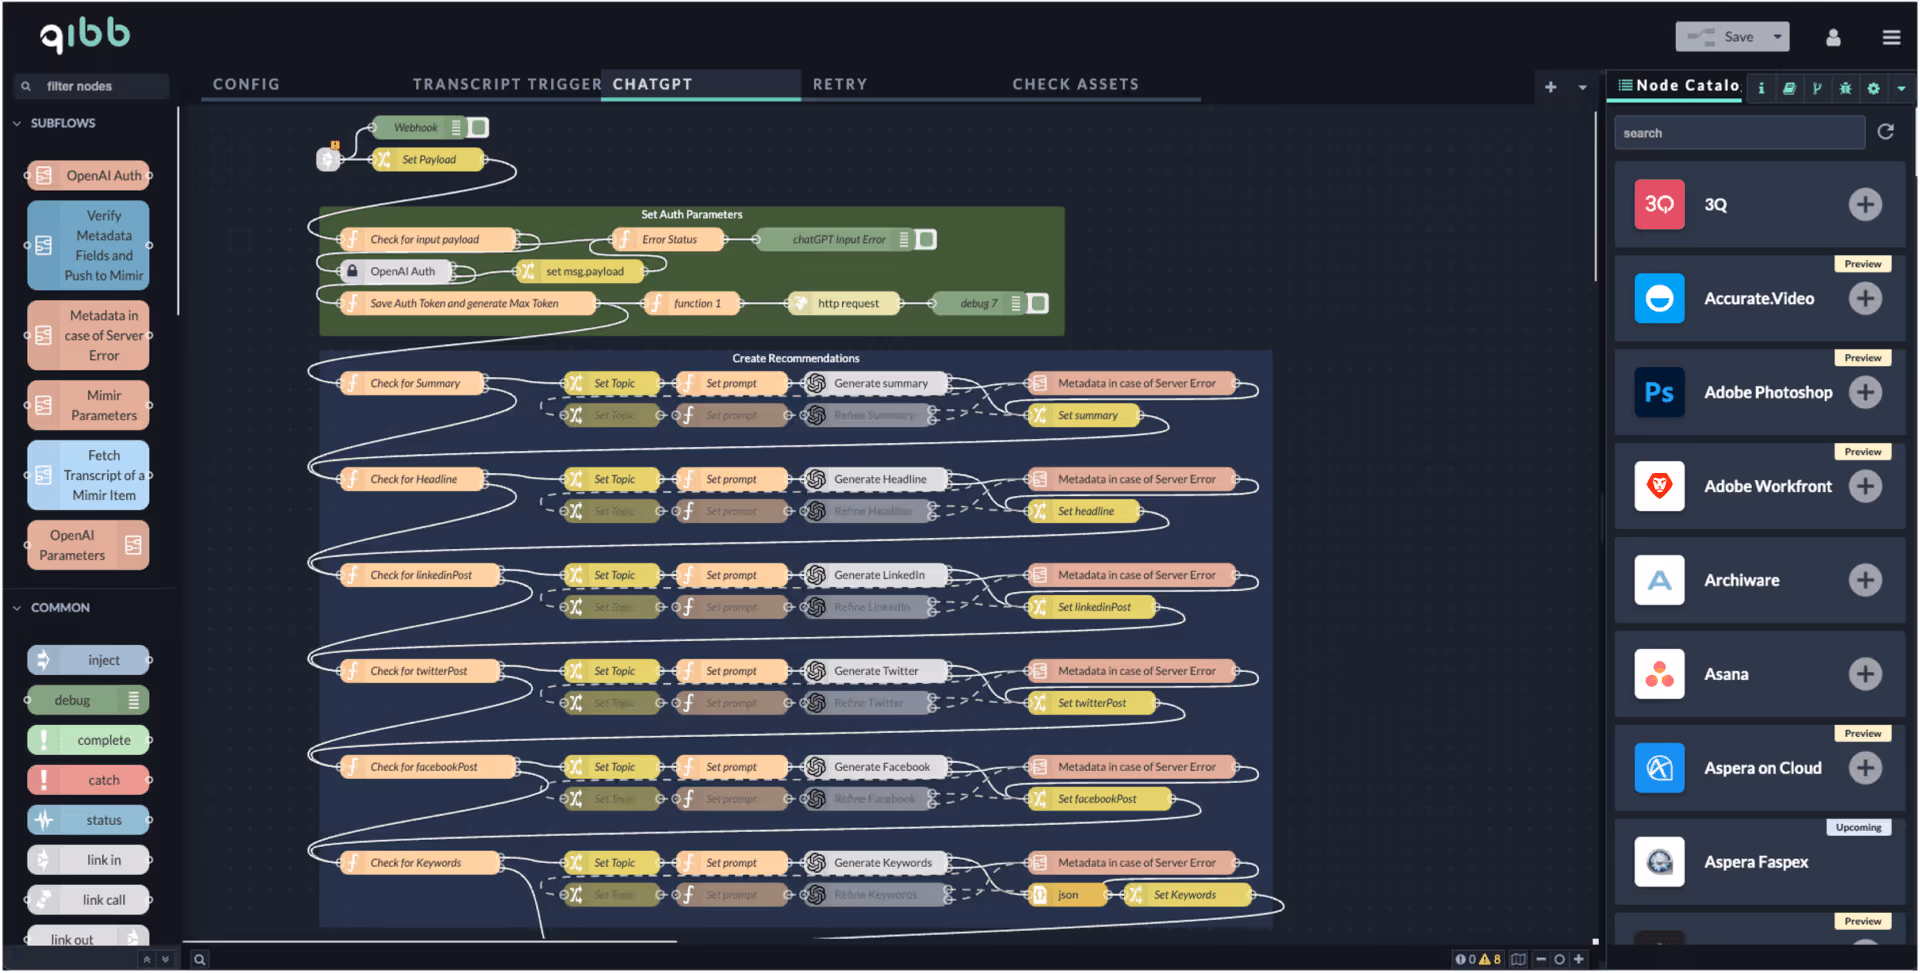This screenshot has width=1920, height=973.
Task: Add Asana node with plus icon
Action: [x=1865, y=675]
